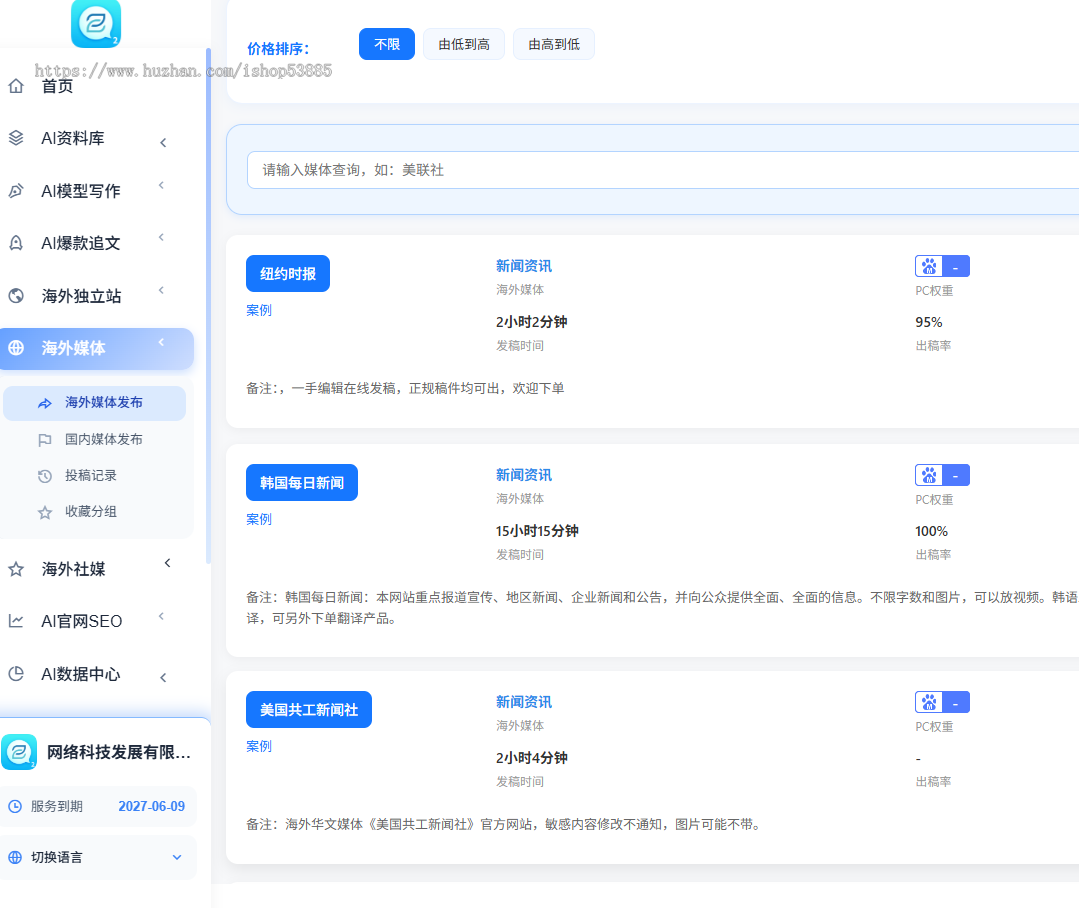Click the star icon beside 收藏分组
The height and width of the screenshot is (908, 1079).
(x=45, y=512)
